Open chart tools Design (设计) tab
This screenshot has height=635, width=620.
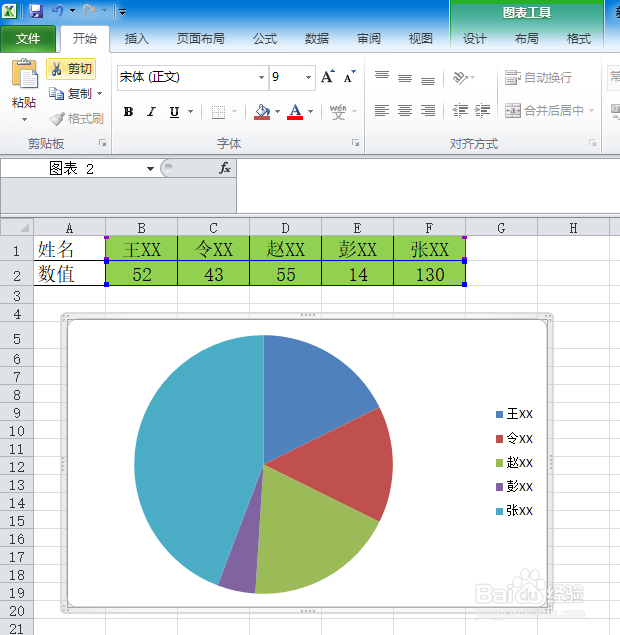475,39
